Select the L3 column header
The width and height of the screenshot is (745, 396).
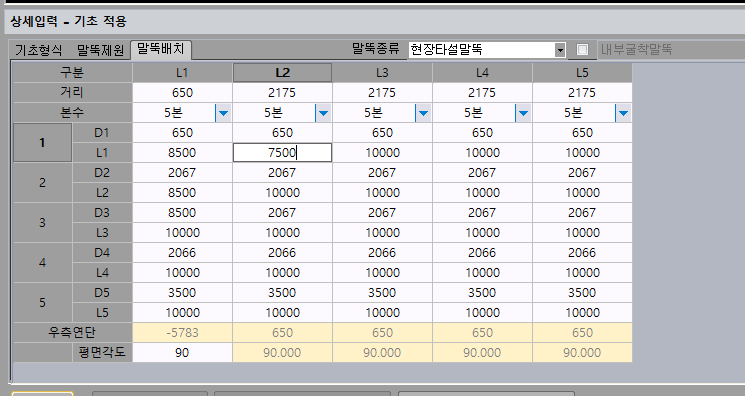pyautogui.click(x=382, y=73)
